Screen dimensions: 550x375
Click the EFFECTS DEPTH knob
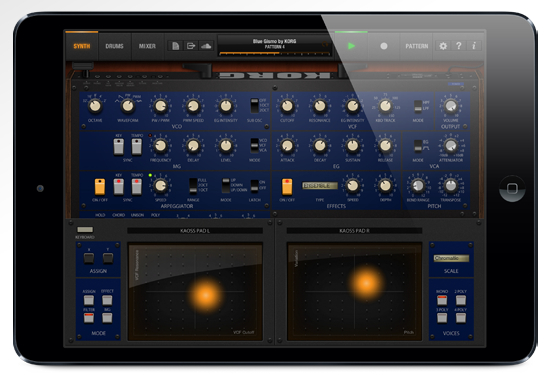pyautogui.click(x=385, y=186)
